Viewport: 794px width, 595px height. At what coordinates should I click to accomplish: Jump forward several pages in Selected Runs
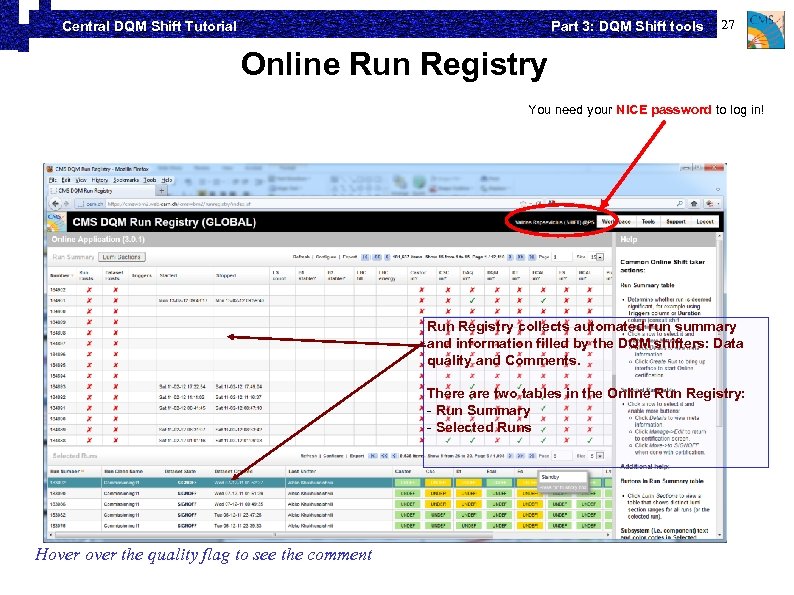tap(521, 456)
